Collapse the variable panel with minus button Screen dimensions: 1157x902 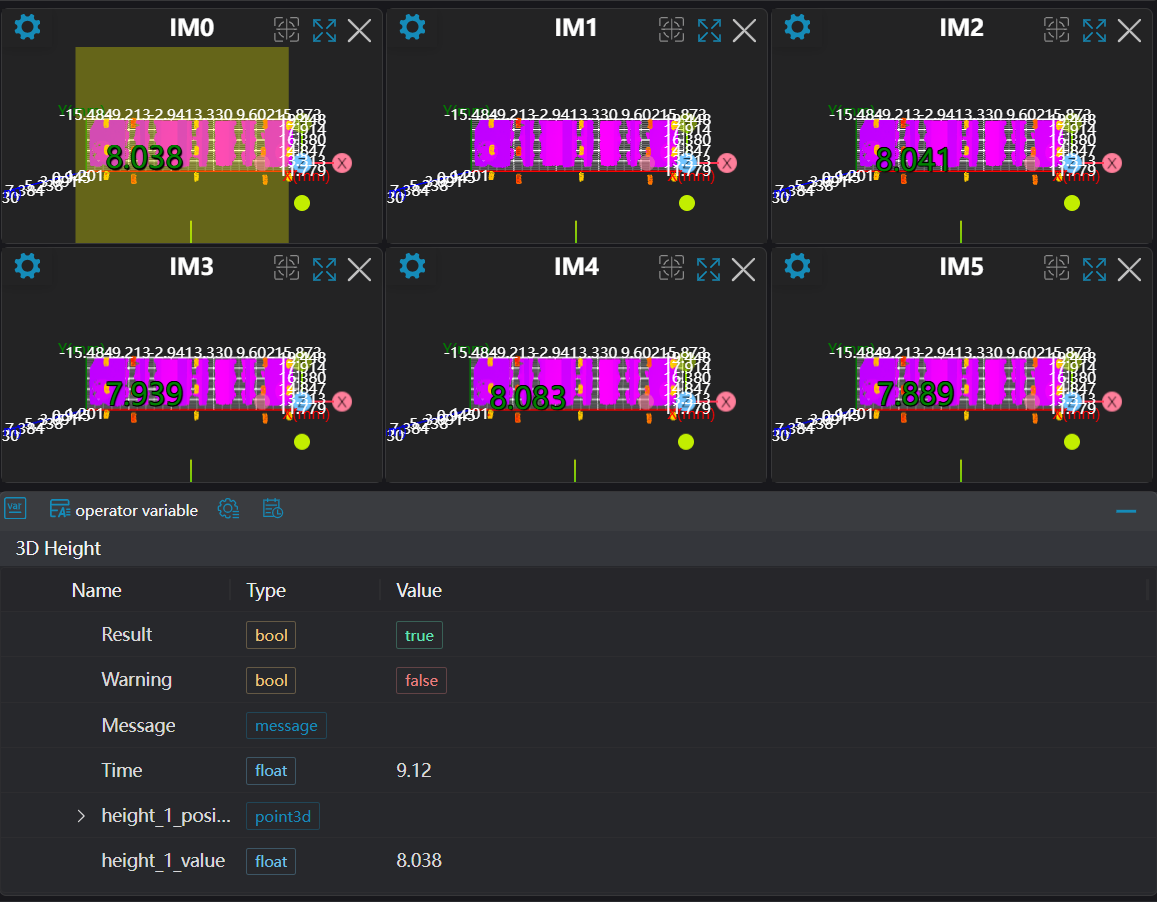[x=1126, y=511]
